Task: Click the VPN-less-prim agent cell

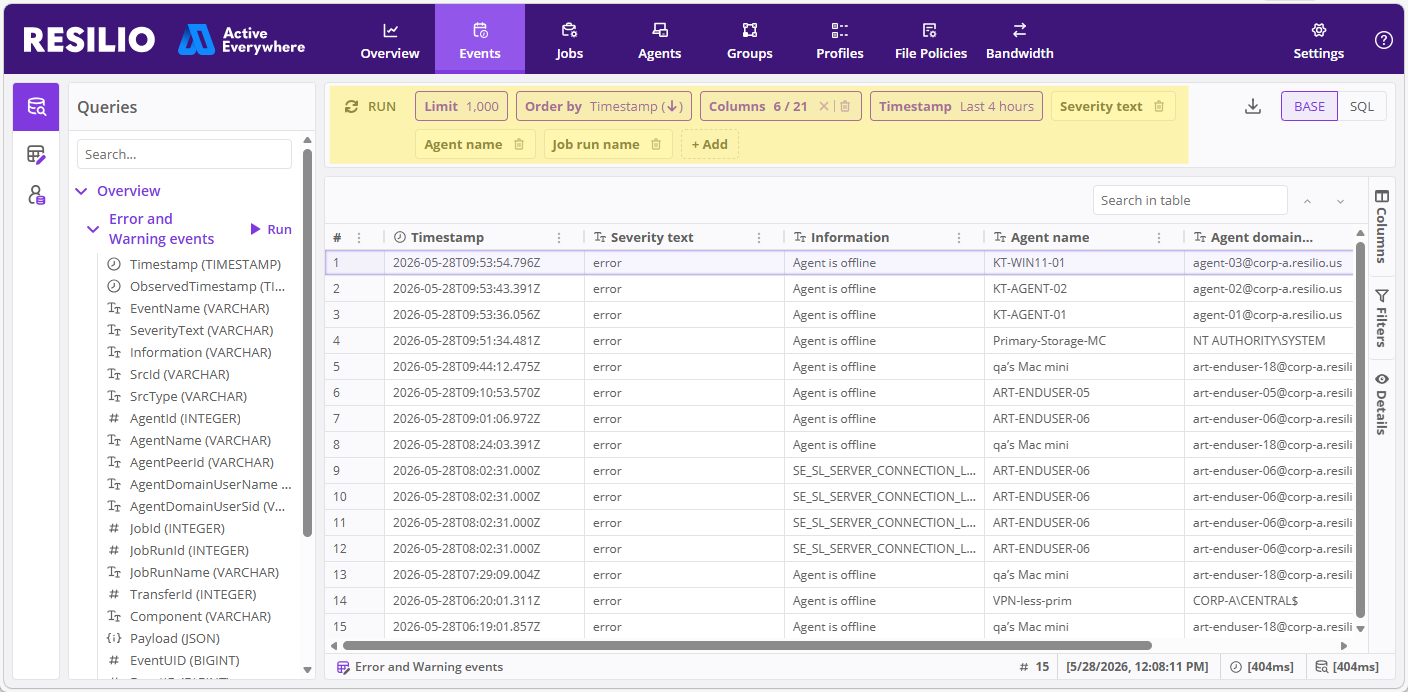Action: (1084, 601)
